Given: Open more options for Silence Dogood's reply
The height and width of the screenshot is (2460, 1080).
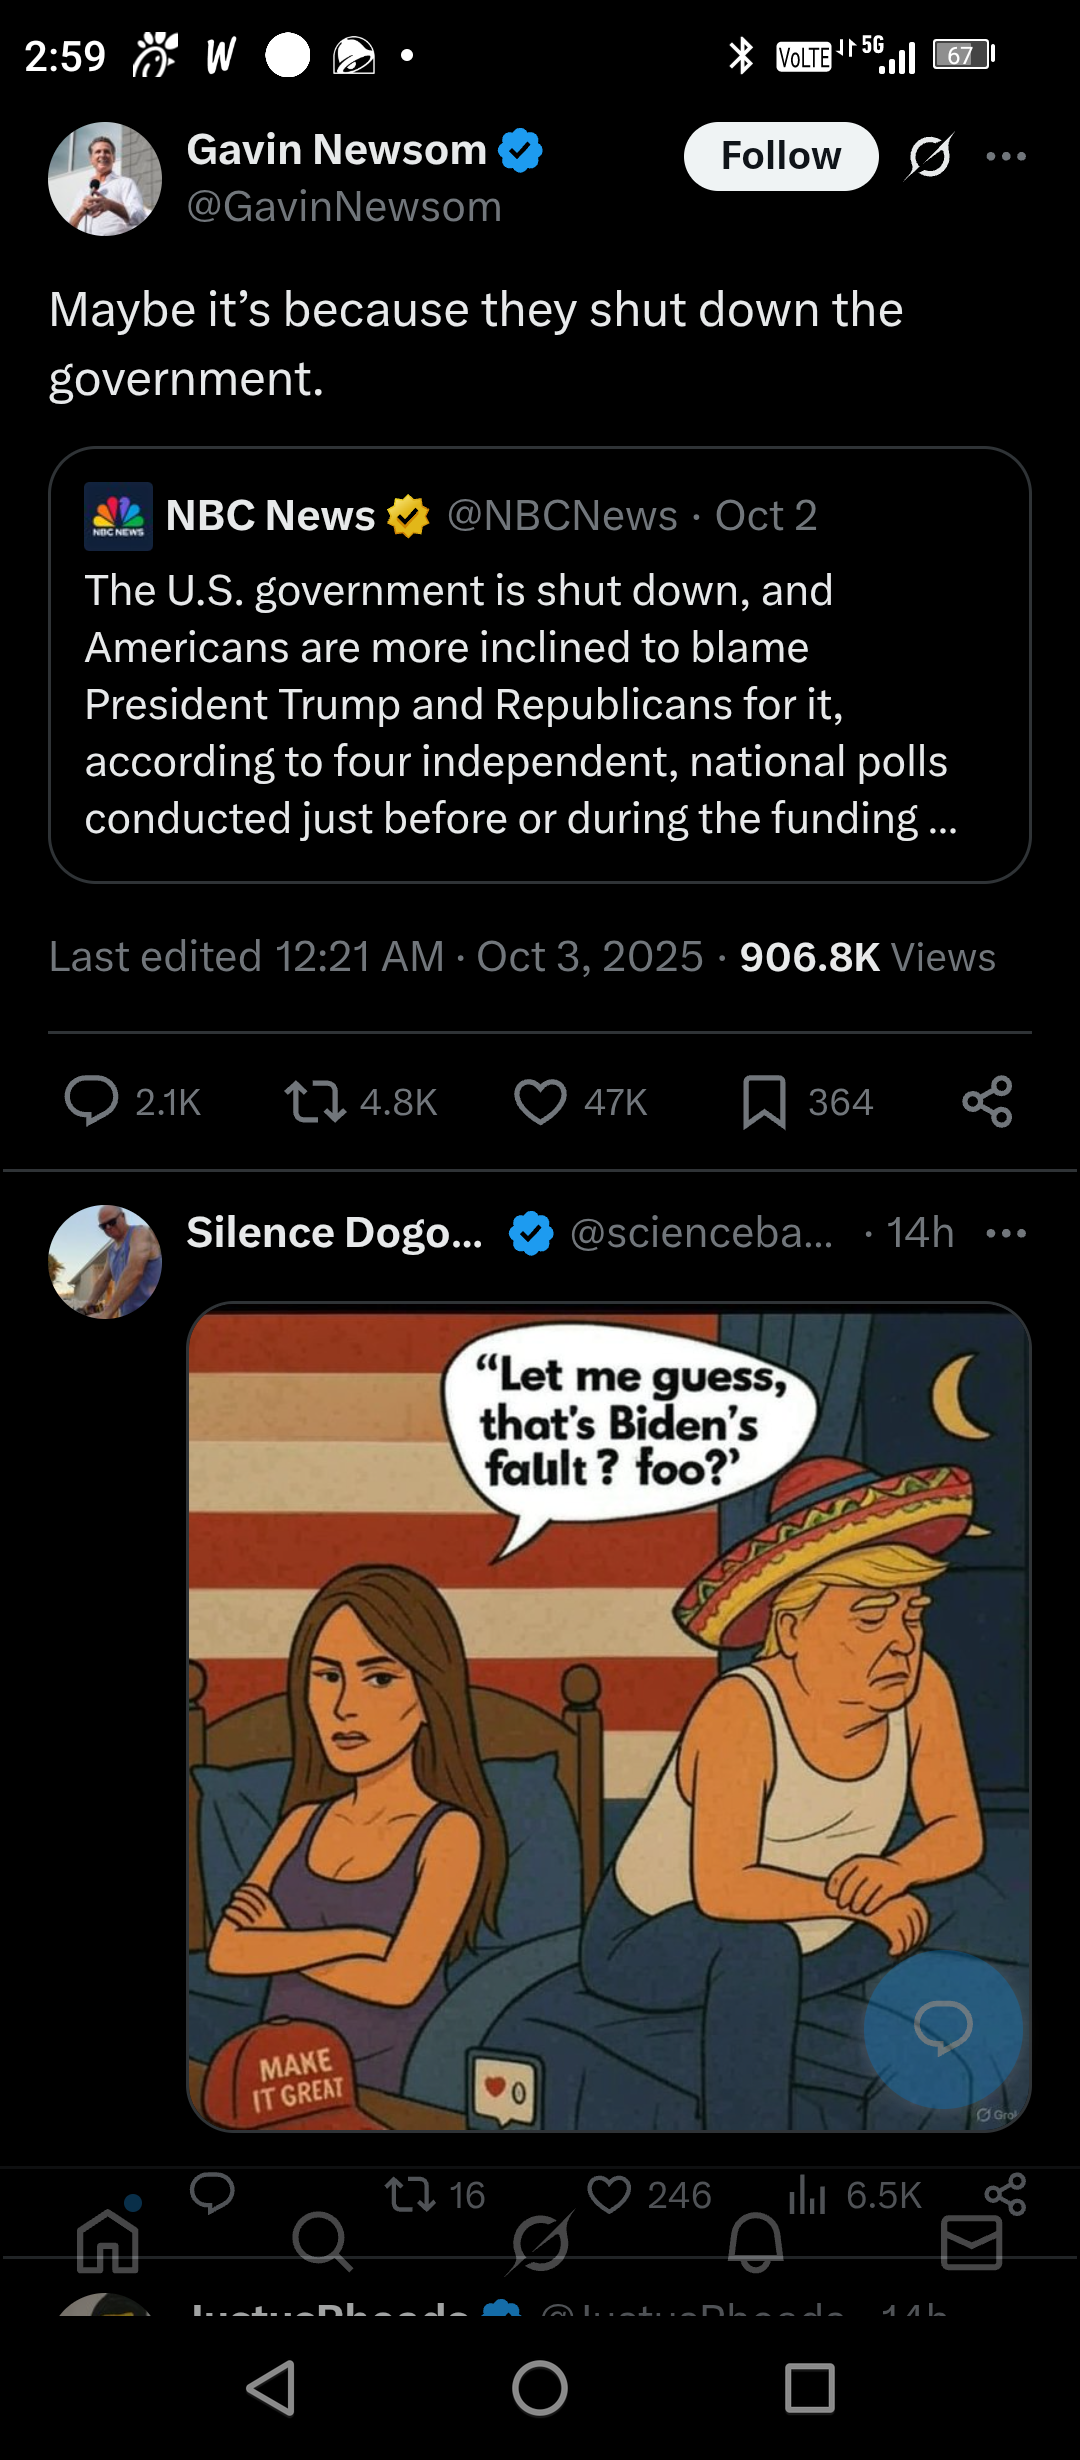Looking at the screenshot, I should point(1005,1233).
